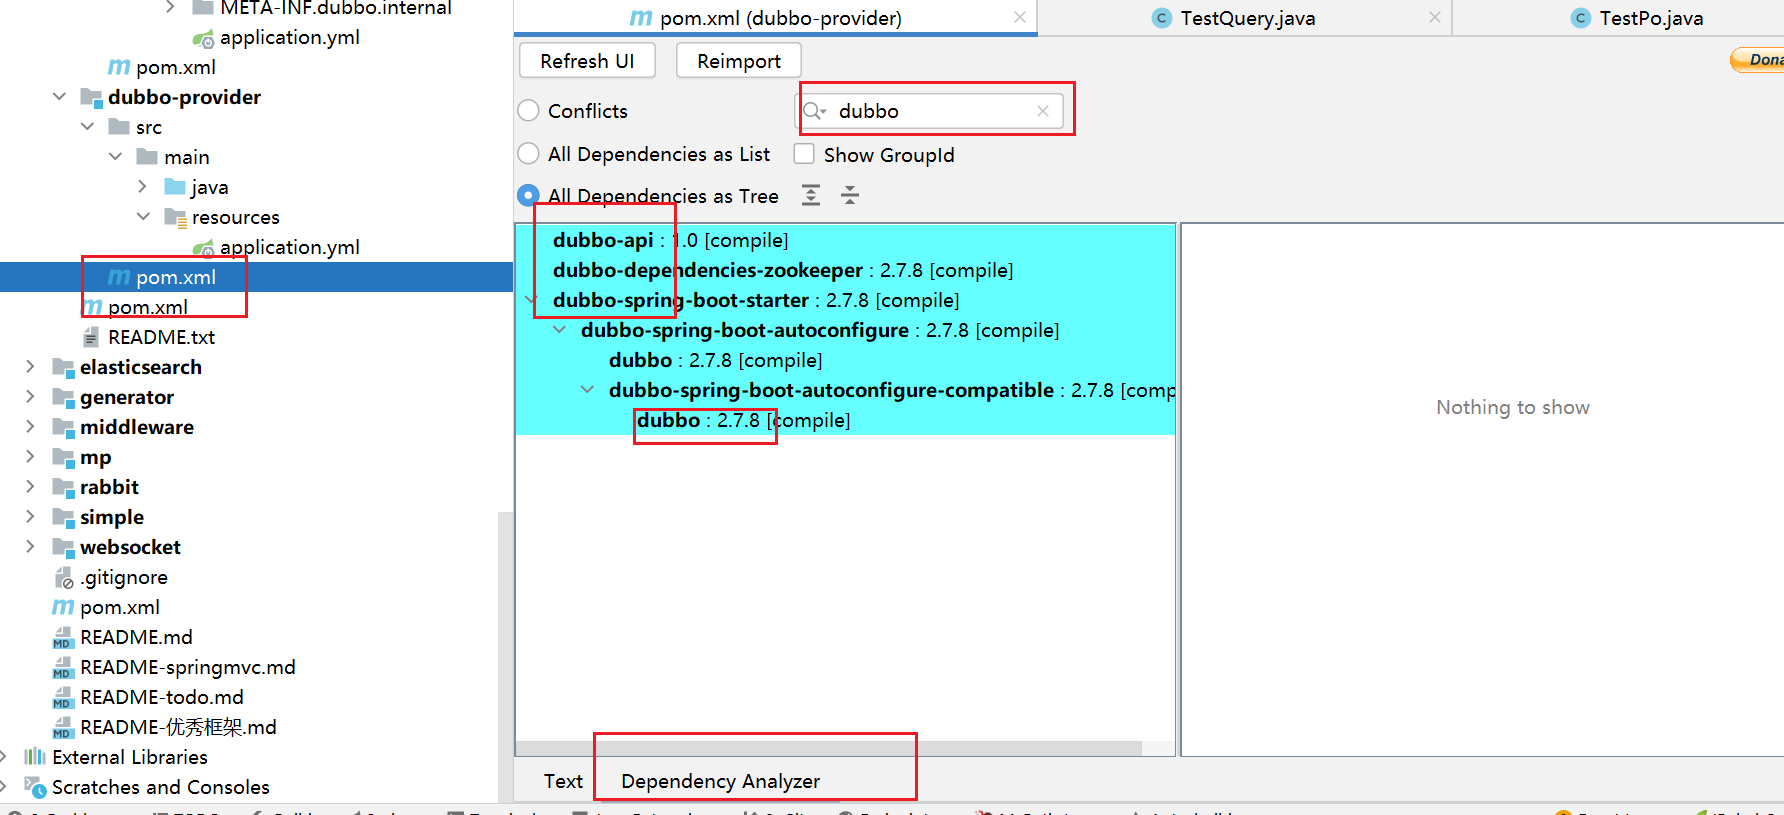Click the README.txt file icon

click(91, 337)
